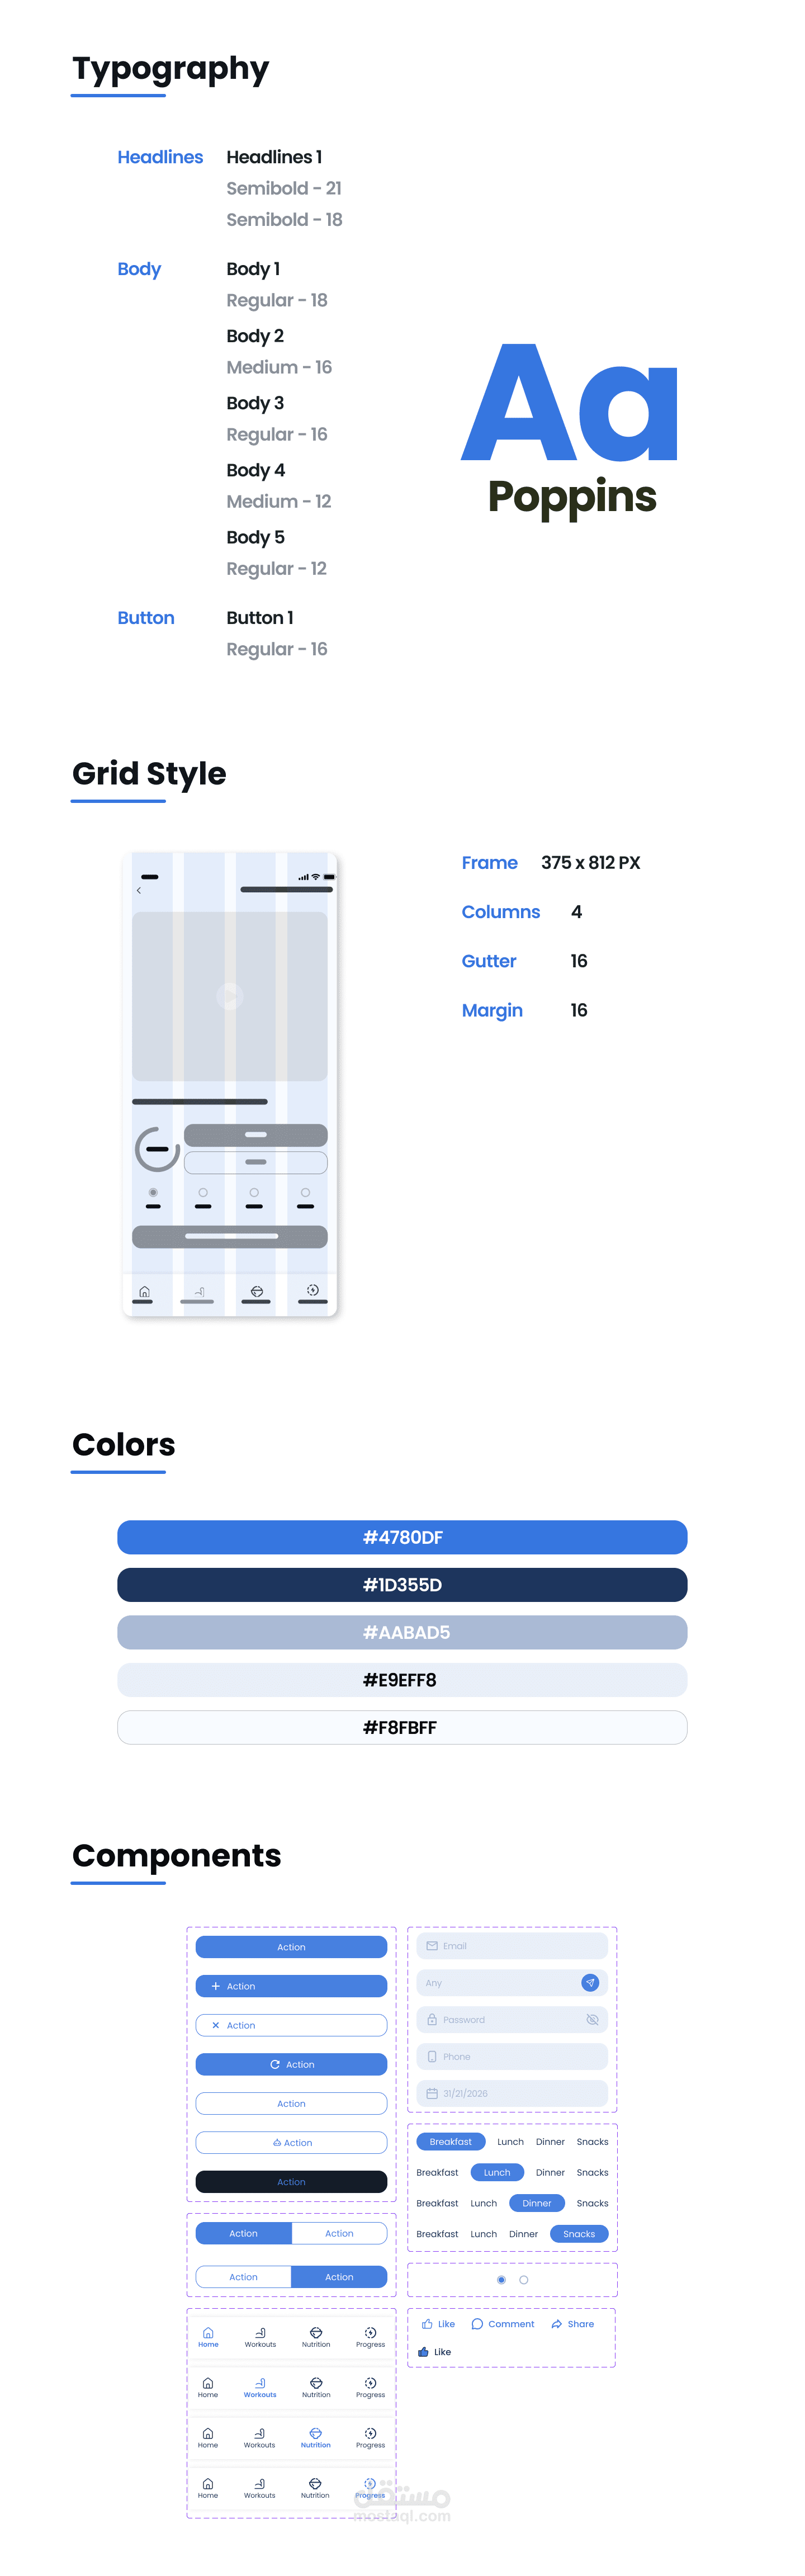Viewport: 805px width, 2576px height.
Task: Click the back chevron in the phone mockup
Action: (139, 890)
